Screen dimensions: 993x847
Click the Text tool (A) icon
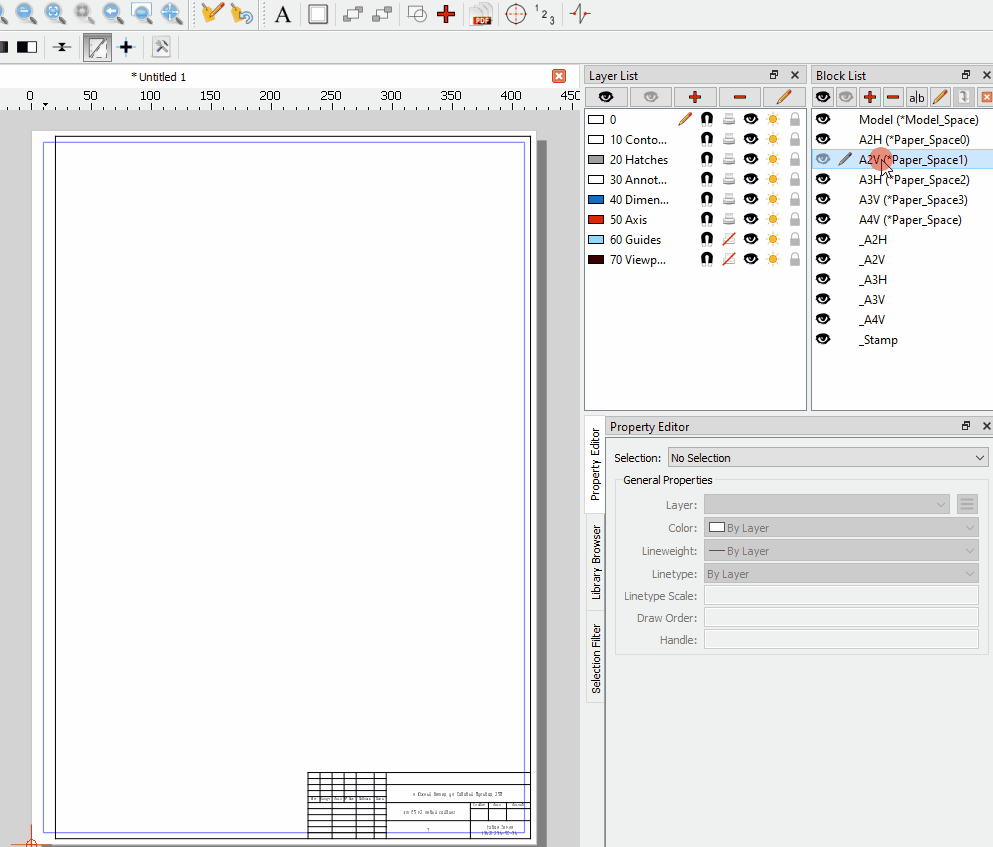(x=284, y=14)
